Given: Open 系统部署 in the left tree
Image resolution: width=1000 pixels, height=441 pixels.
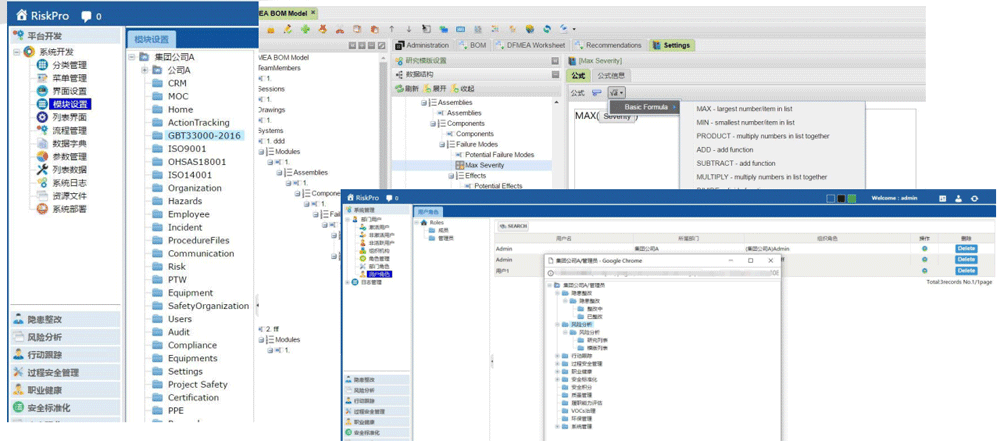Looking at the screenshot, I should click(x=69, y=209).
